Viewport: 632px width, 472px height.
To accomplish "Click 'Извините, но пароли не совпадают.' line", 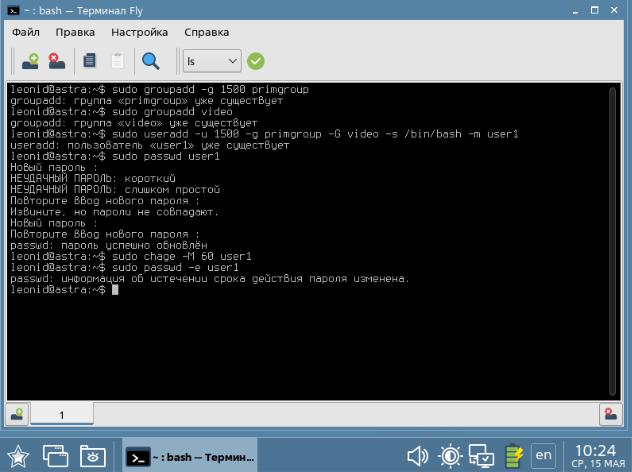I will click(114, 212).
